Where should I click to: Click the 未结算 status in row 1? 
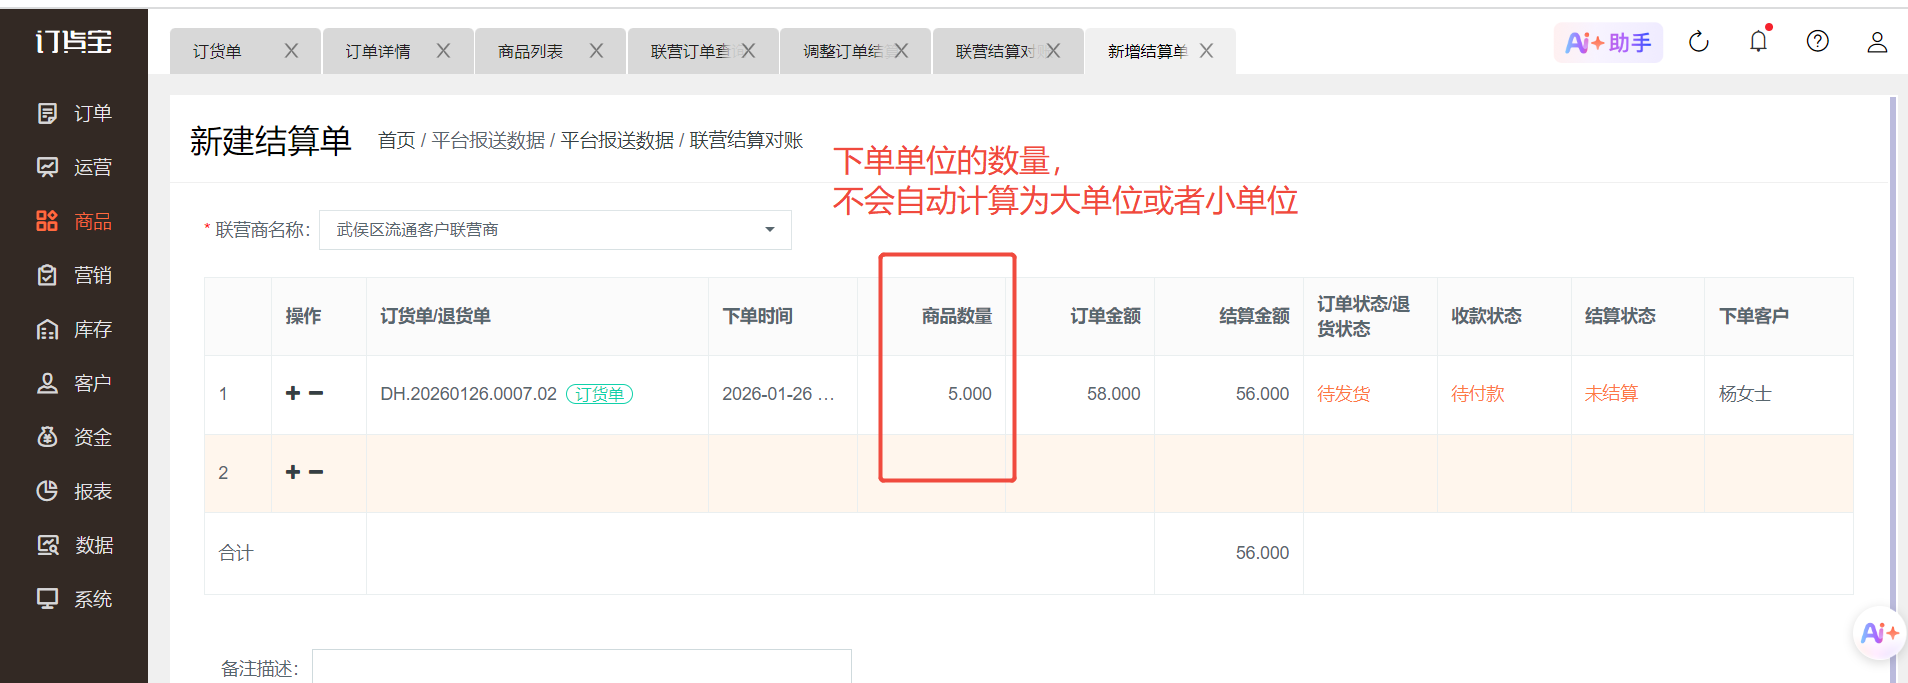[x=1611, y=394]
